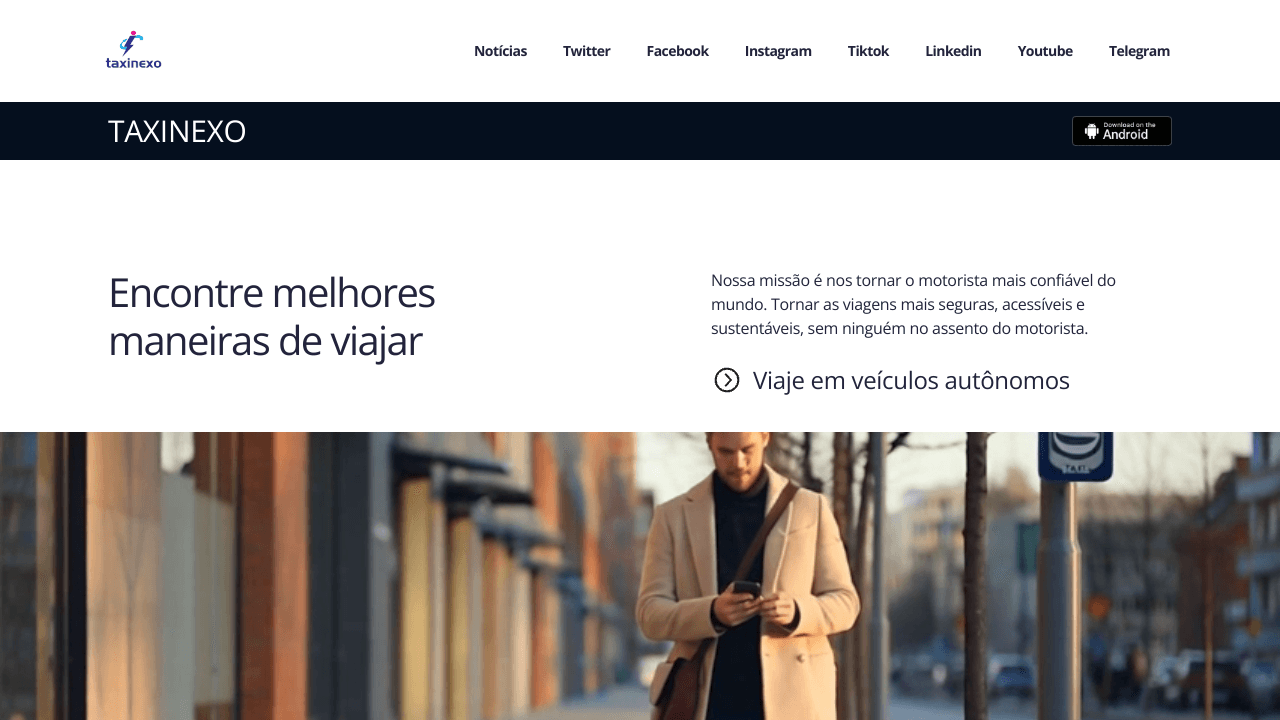Open the Facebook navigation link
Screen dimensions: 1280x720
pyautogui.click(x=678, y=51)
